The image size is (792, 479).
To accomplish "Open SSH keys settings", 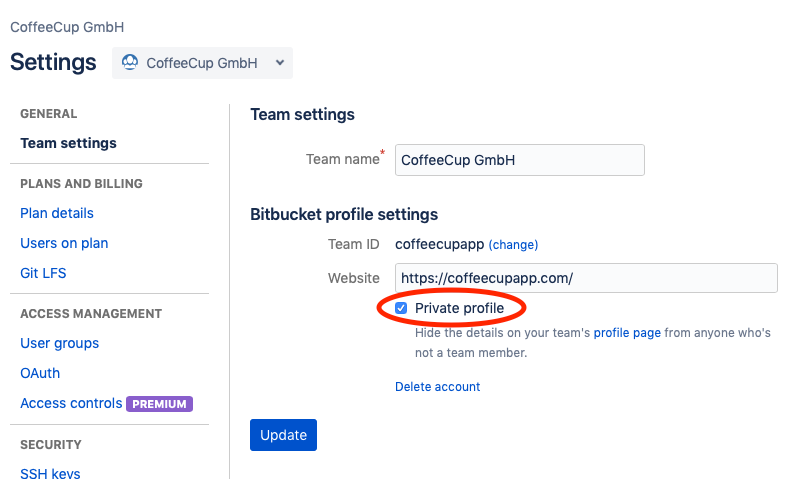I will click(x=50, y=473).
